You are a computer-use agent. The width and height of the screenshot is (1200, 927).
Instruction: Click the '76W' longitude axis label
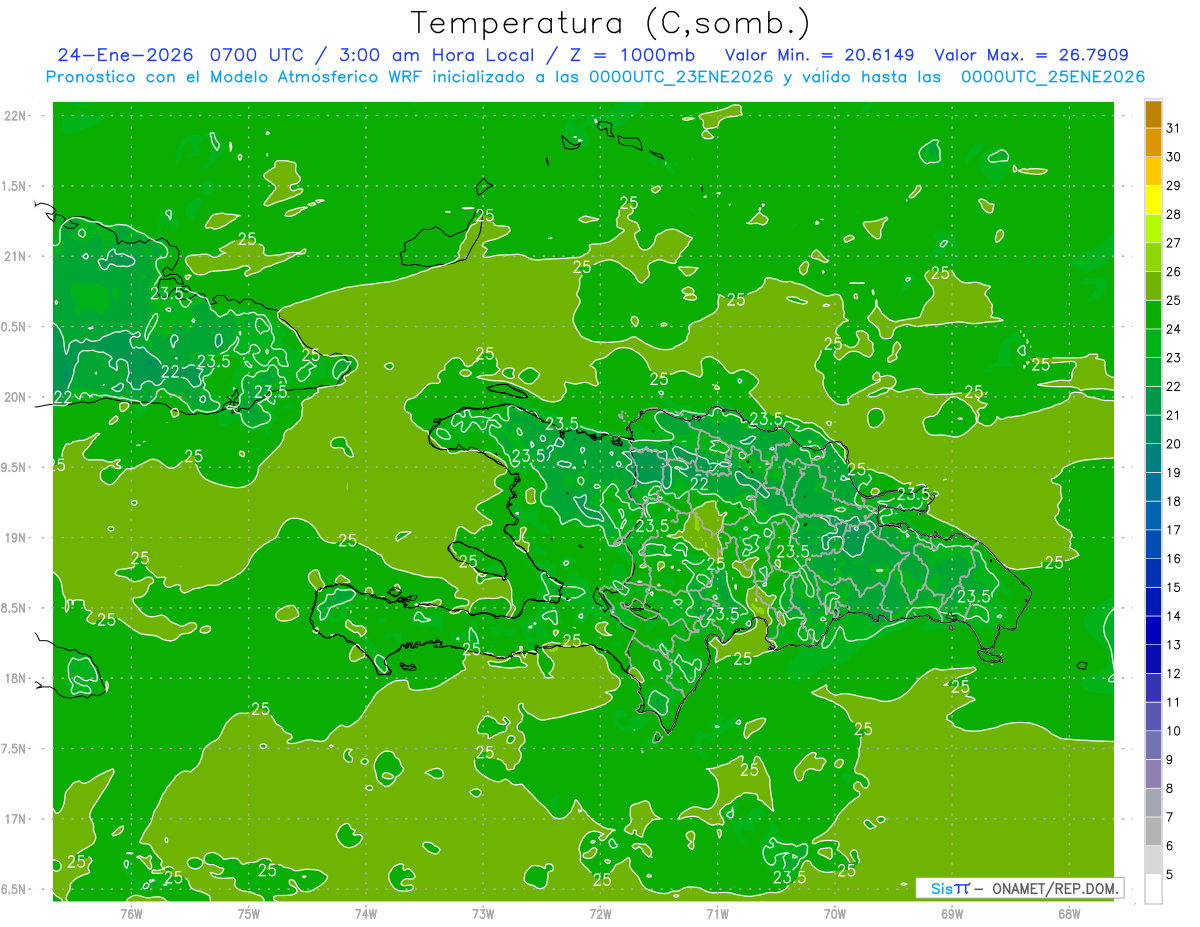pos(131,914)
